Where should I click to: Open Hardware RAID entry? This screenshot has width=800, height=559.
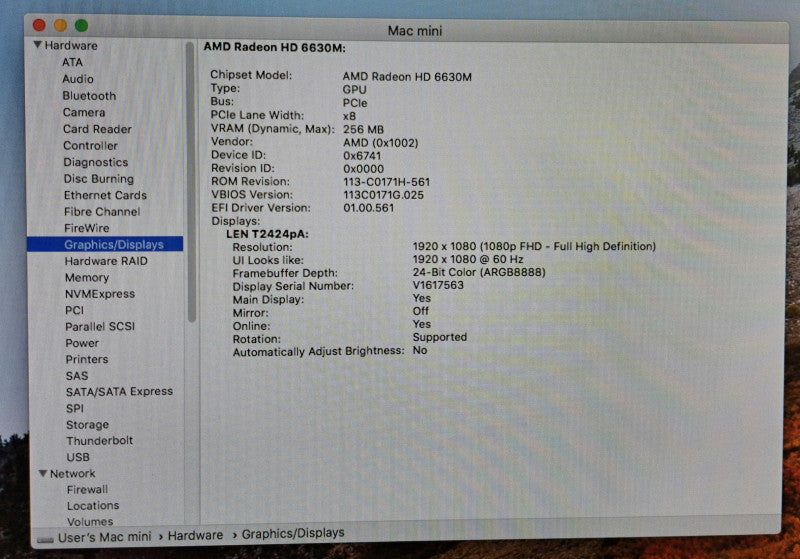click(106, 261)
